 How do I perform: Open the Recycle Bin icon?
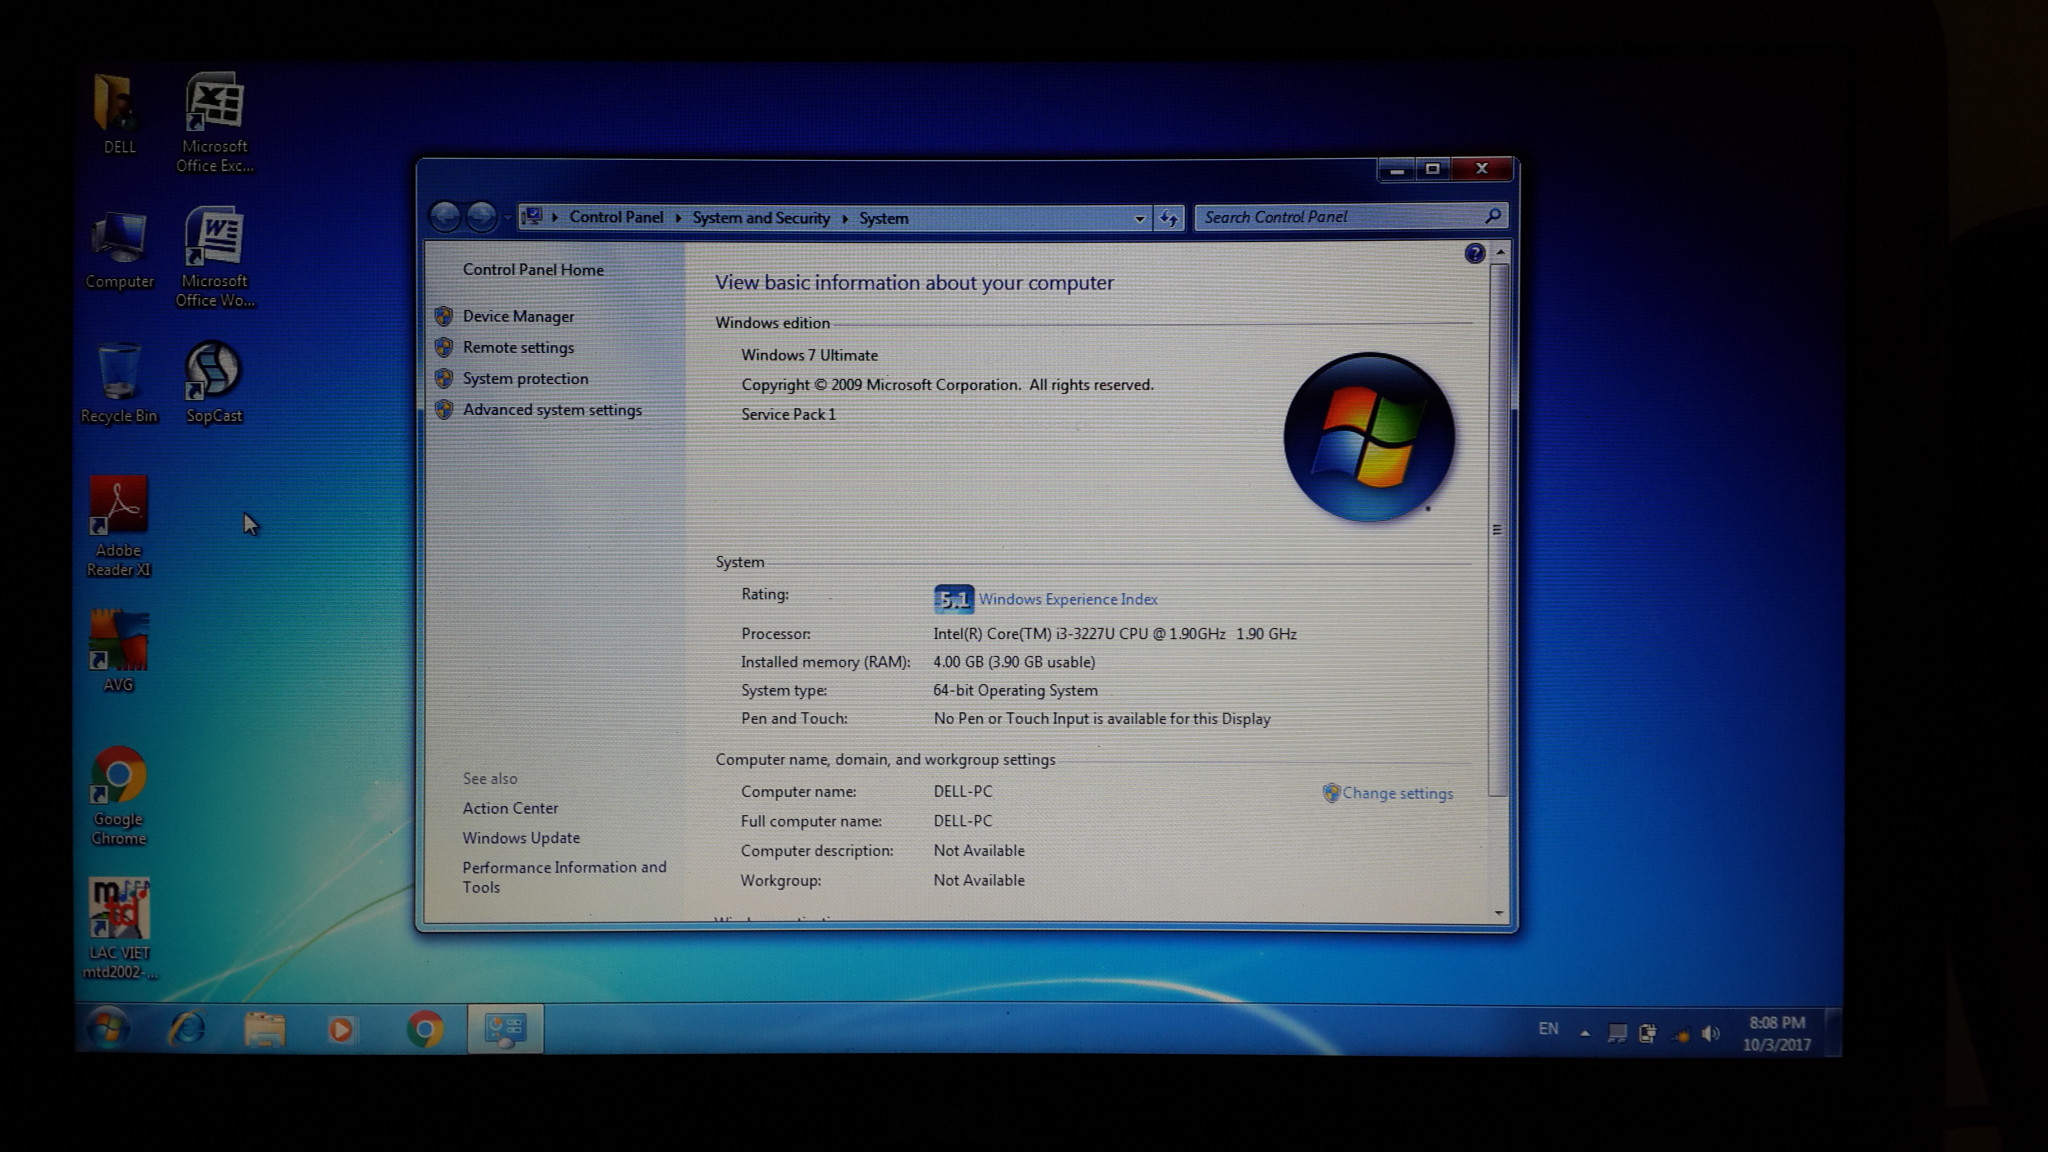(119, 383)
